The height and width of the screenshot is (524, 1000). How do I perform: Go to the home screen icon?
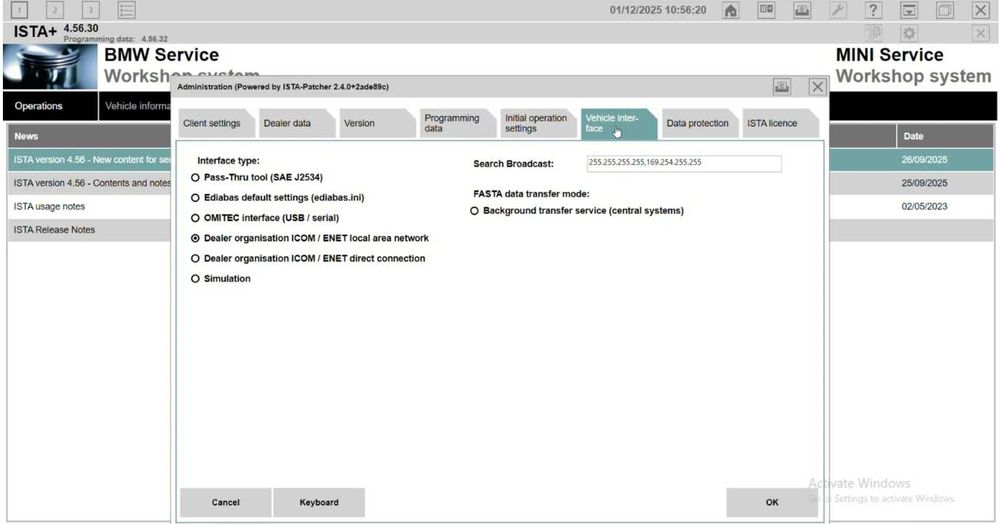pos(731,10)
